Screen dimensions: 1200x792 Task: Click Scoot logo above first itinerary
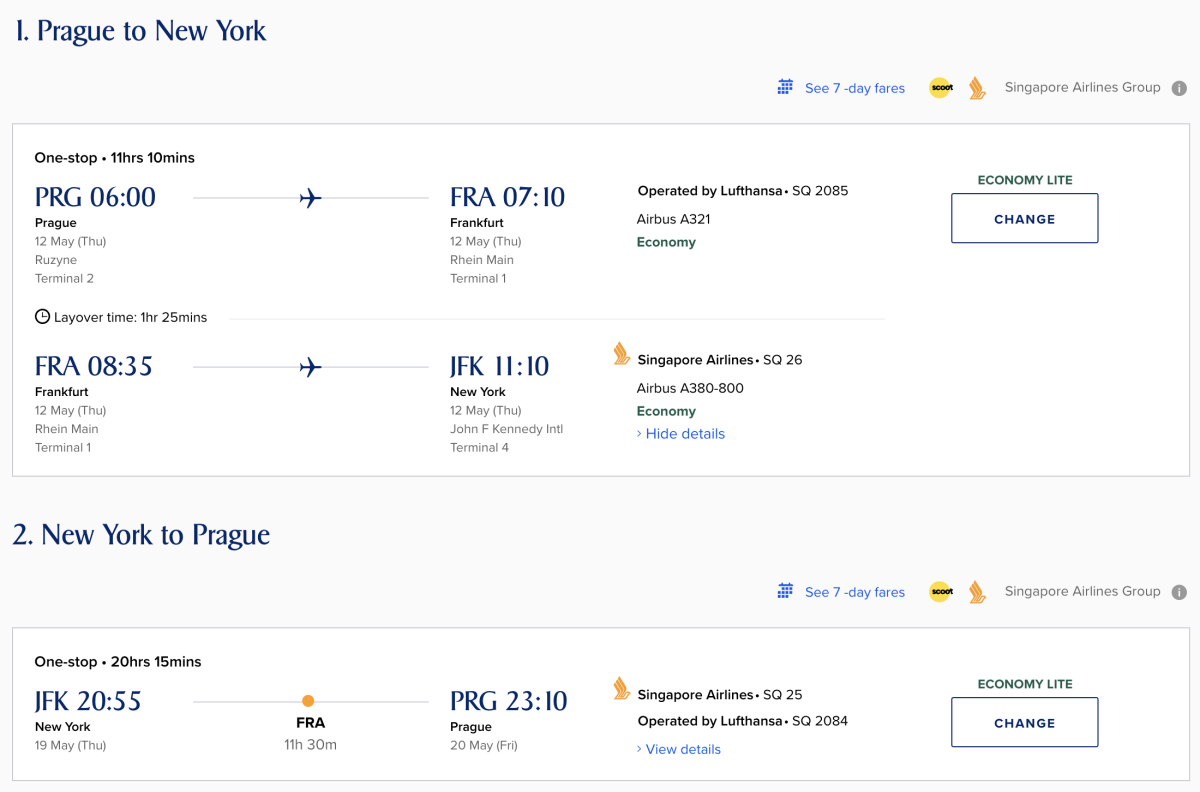tap(941, 88)
